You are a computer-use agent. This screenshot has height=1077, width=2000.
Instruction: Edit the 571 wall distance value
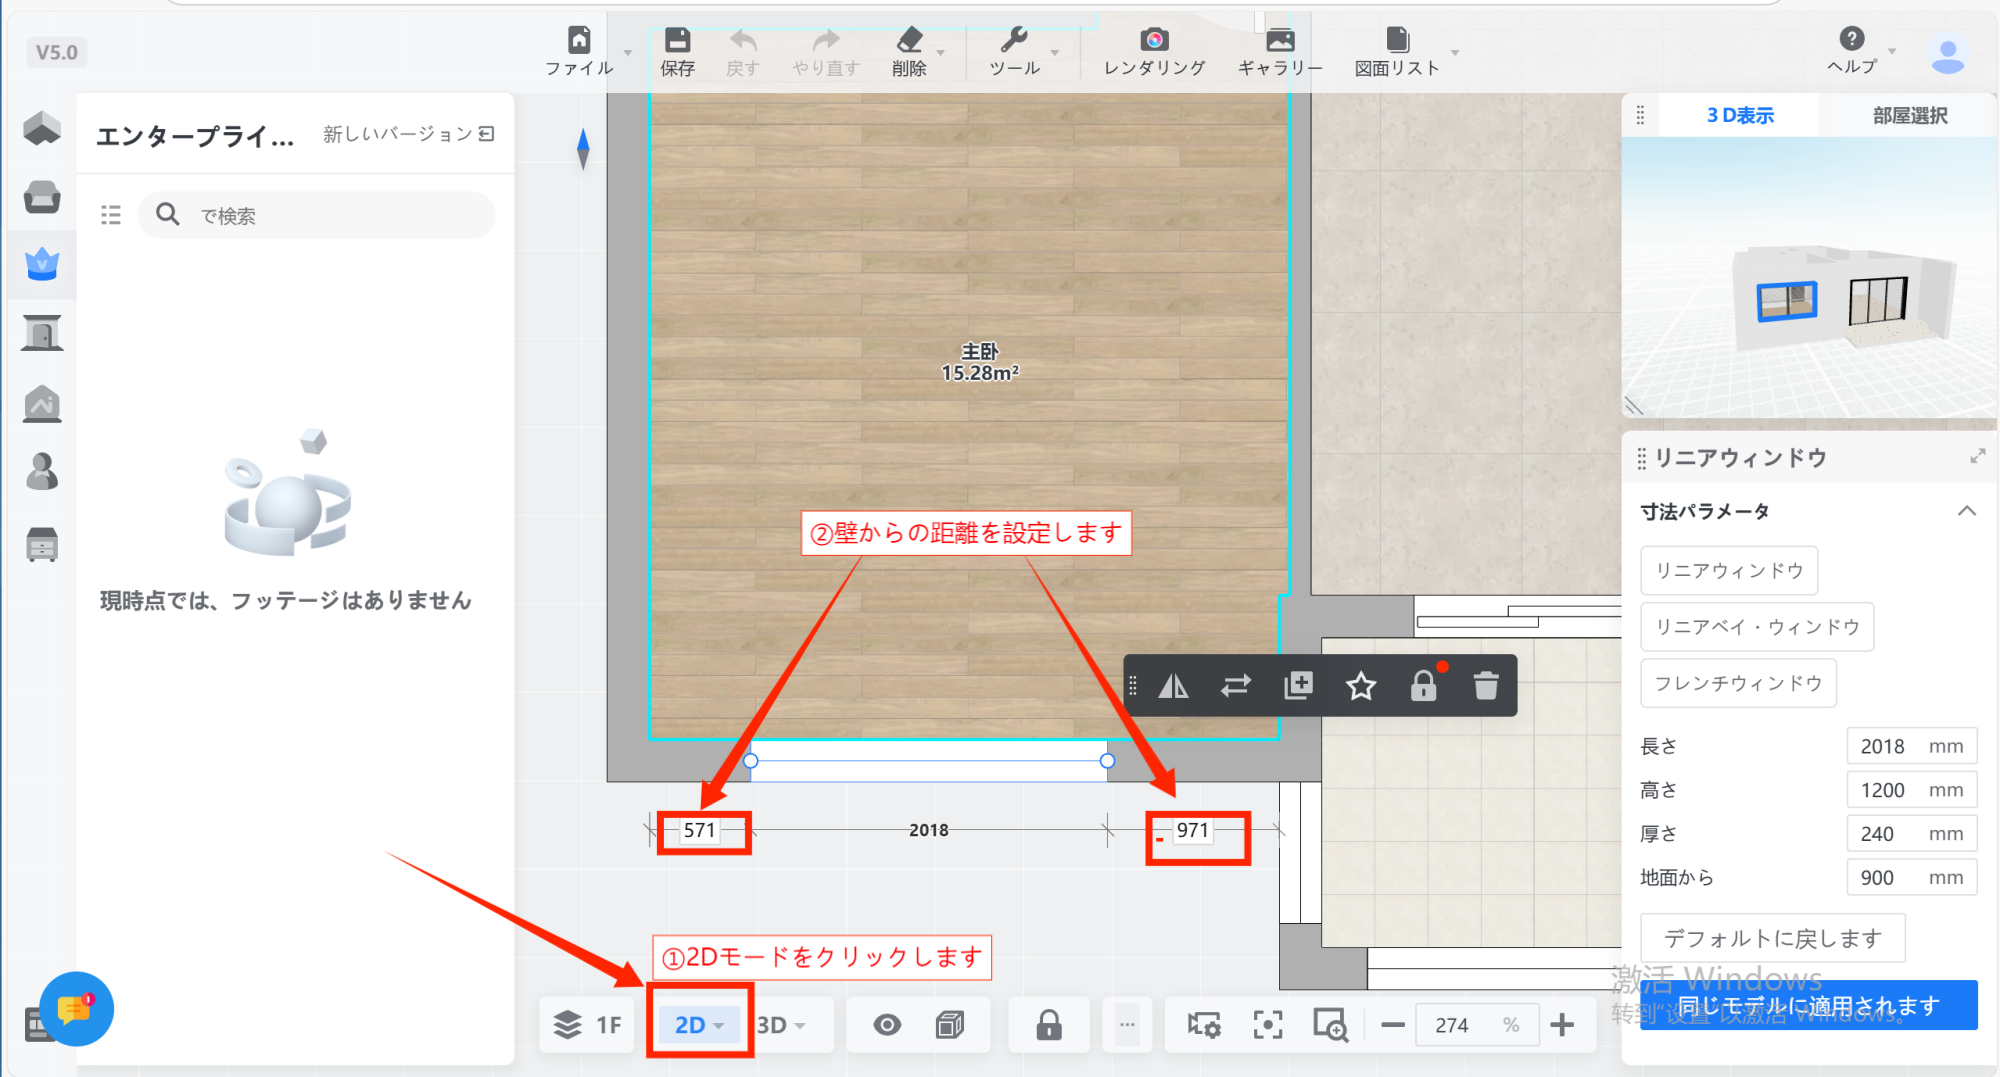[700, 830]
